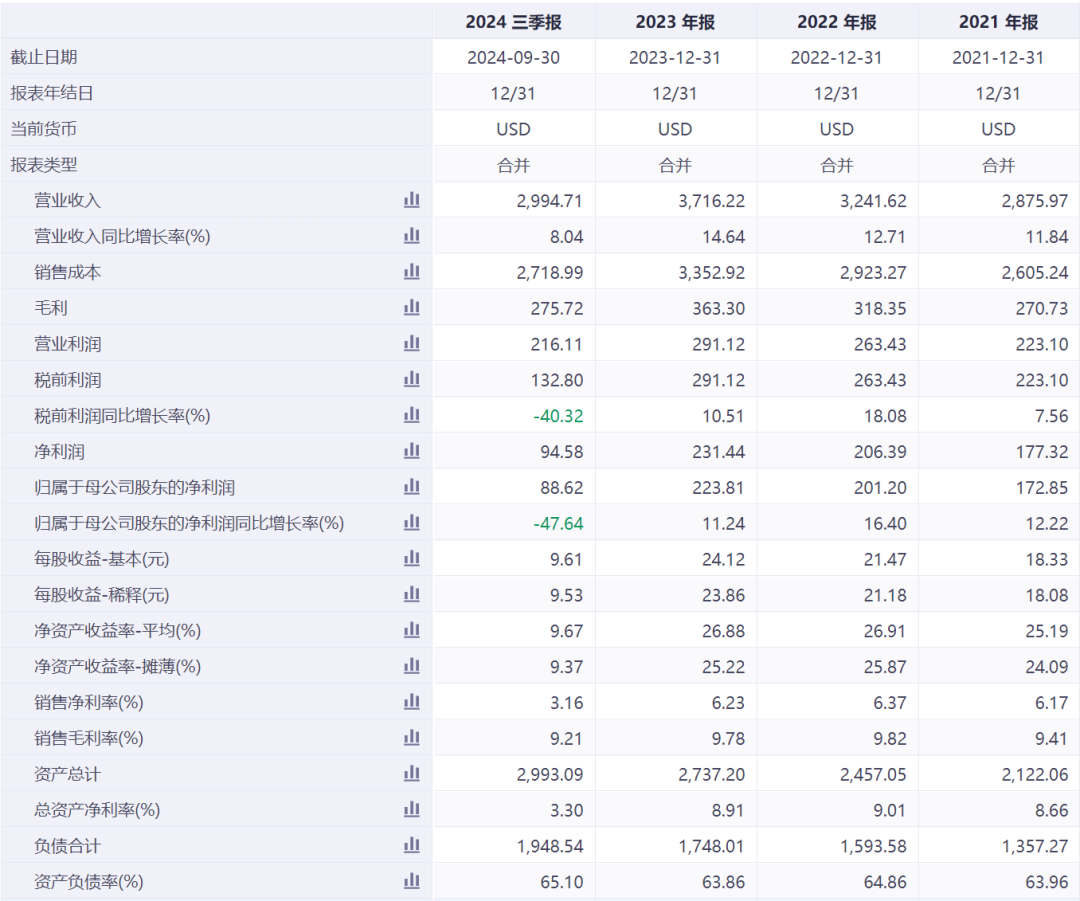The height and width of the screenshot is (901, 1080).
Task: Click chart icon next to 资产负债率(%)
Action: pyautogui.click(x=411, y=882)
